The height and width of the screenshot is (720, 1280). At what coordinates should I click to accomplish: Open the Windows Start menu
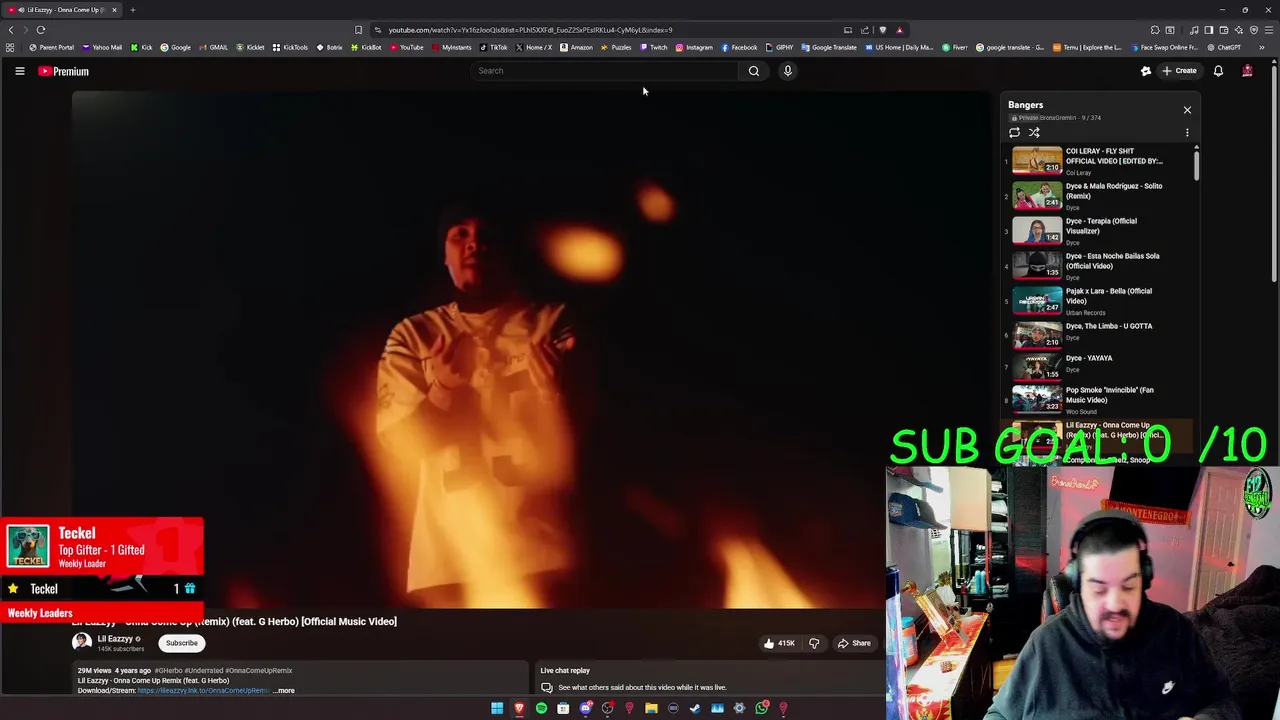(x=497, y=708)
